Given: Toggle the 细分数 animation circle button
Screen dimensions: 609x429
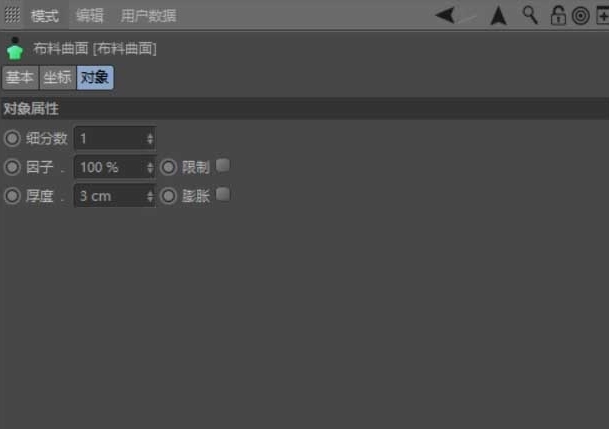Looking at the screenshot, I should [x=12, y=138].
